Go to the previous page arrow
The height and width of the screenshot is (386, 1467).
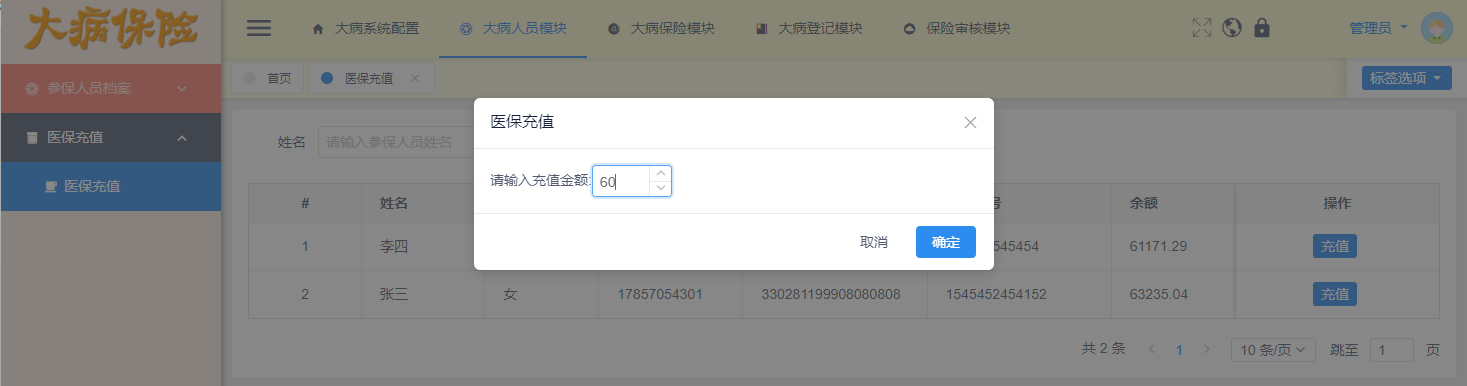1151,350
